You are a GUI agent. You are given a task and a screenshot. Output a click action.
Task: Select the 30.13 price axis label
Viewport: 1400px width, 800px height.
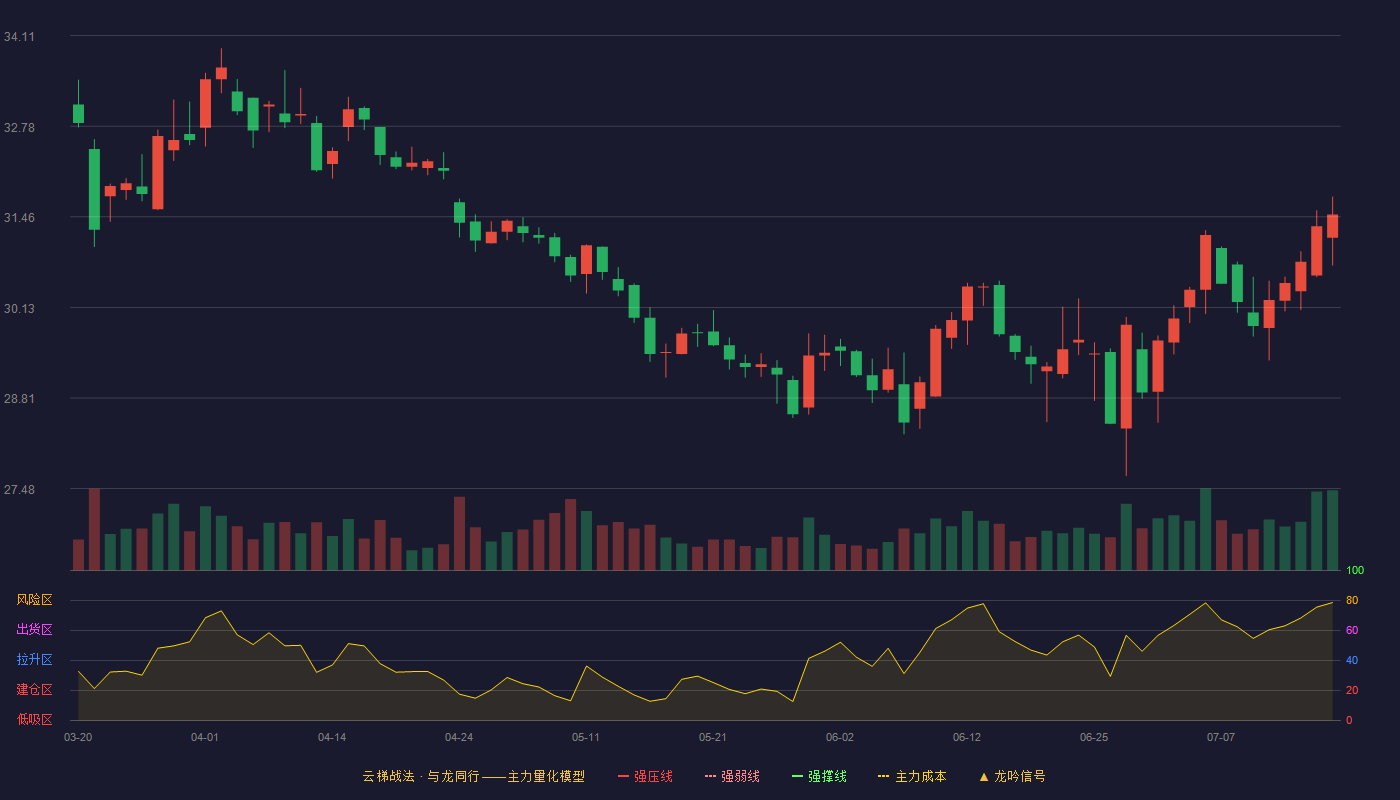(19, 309)
